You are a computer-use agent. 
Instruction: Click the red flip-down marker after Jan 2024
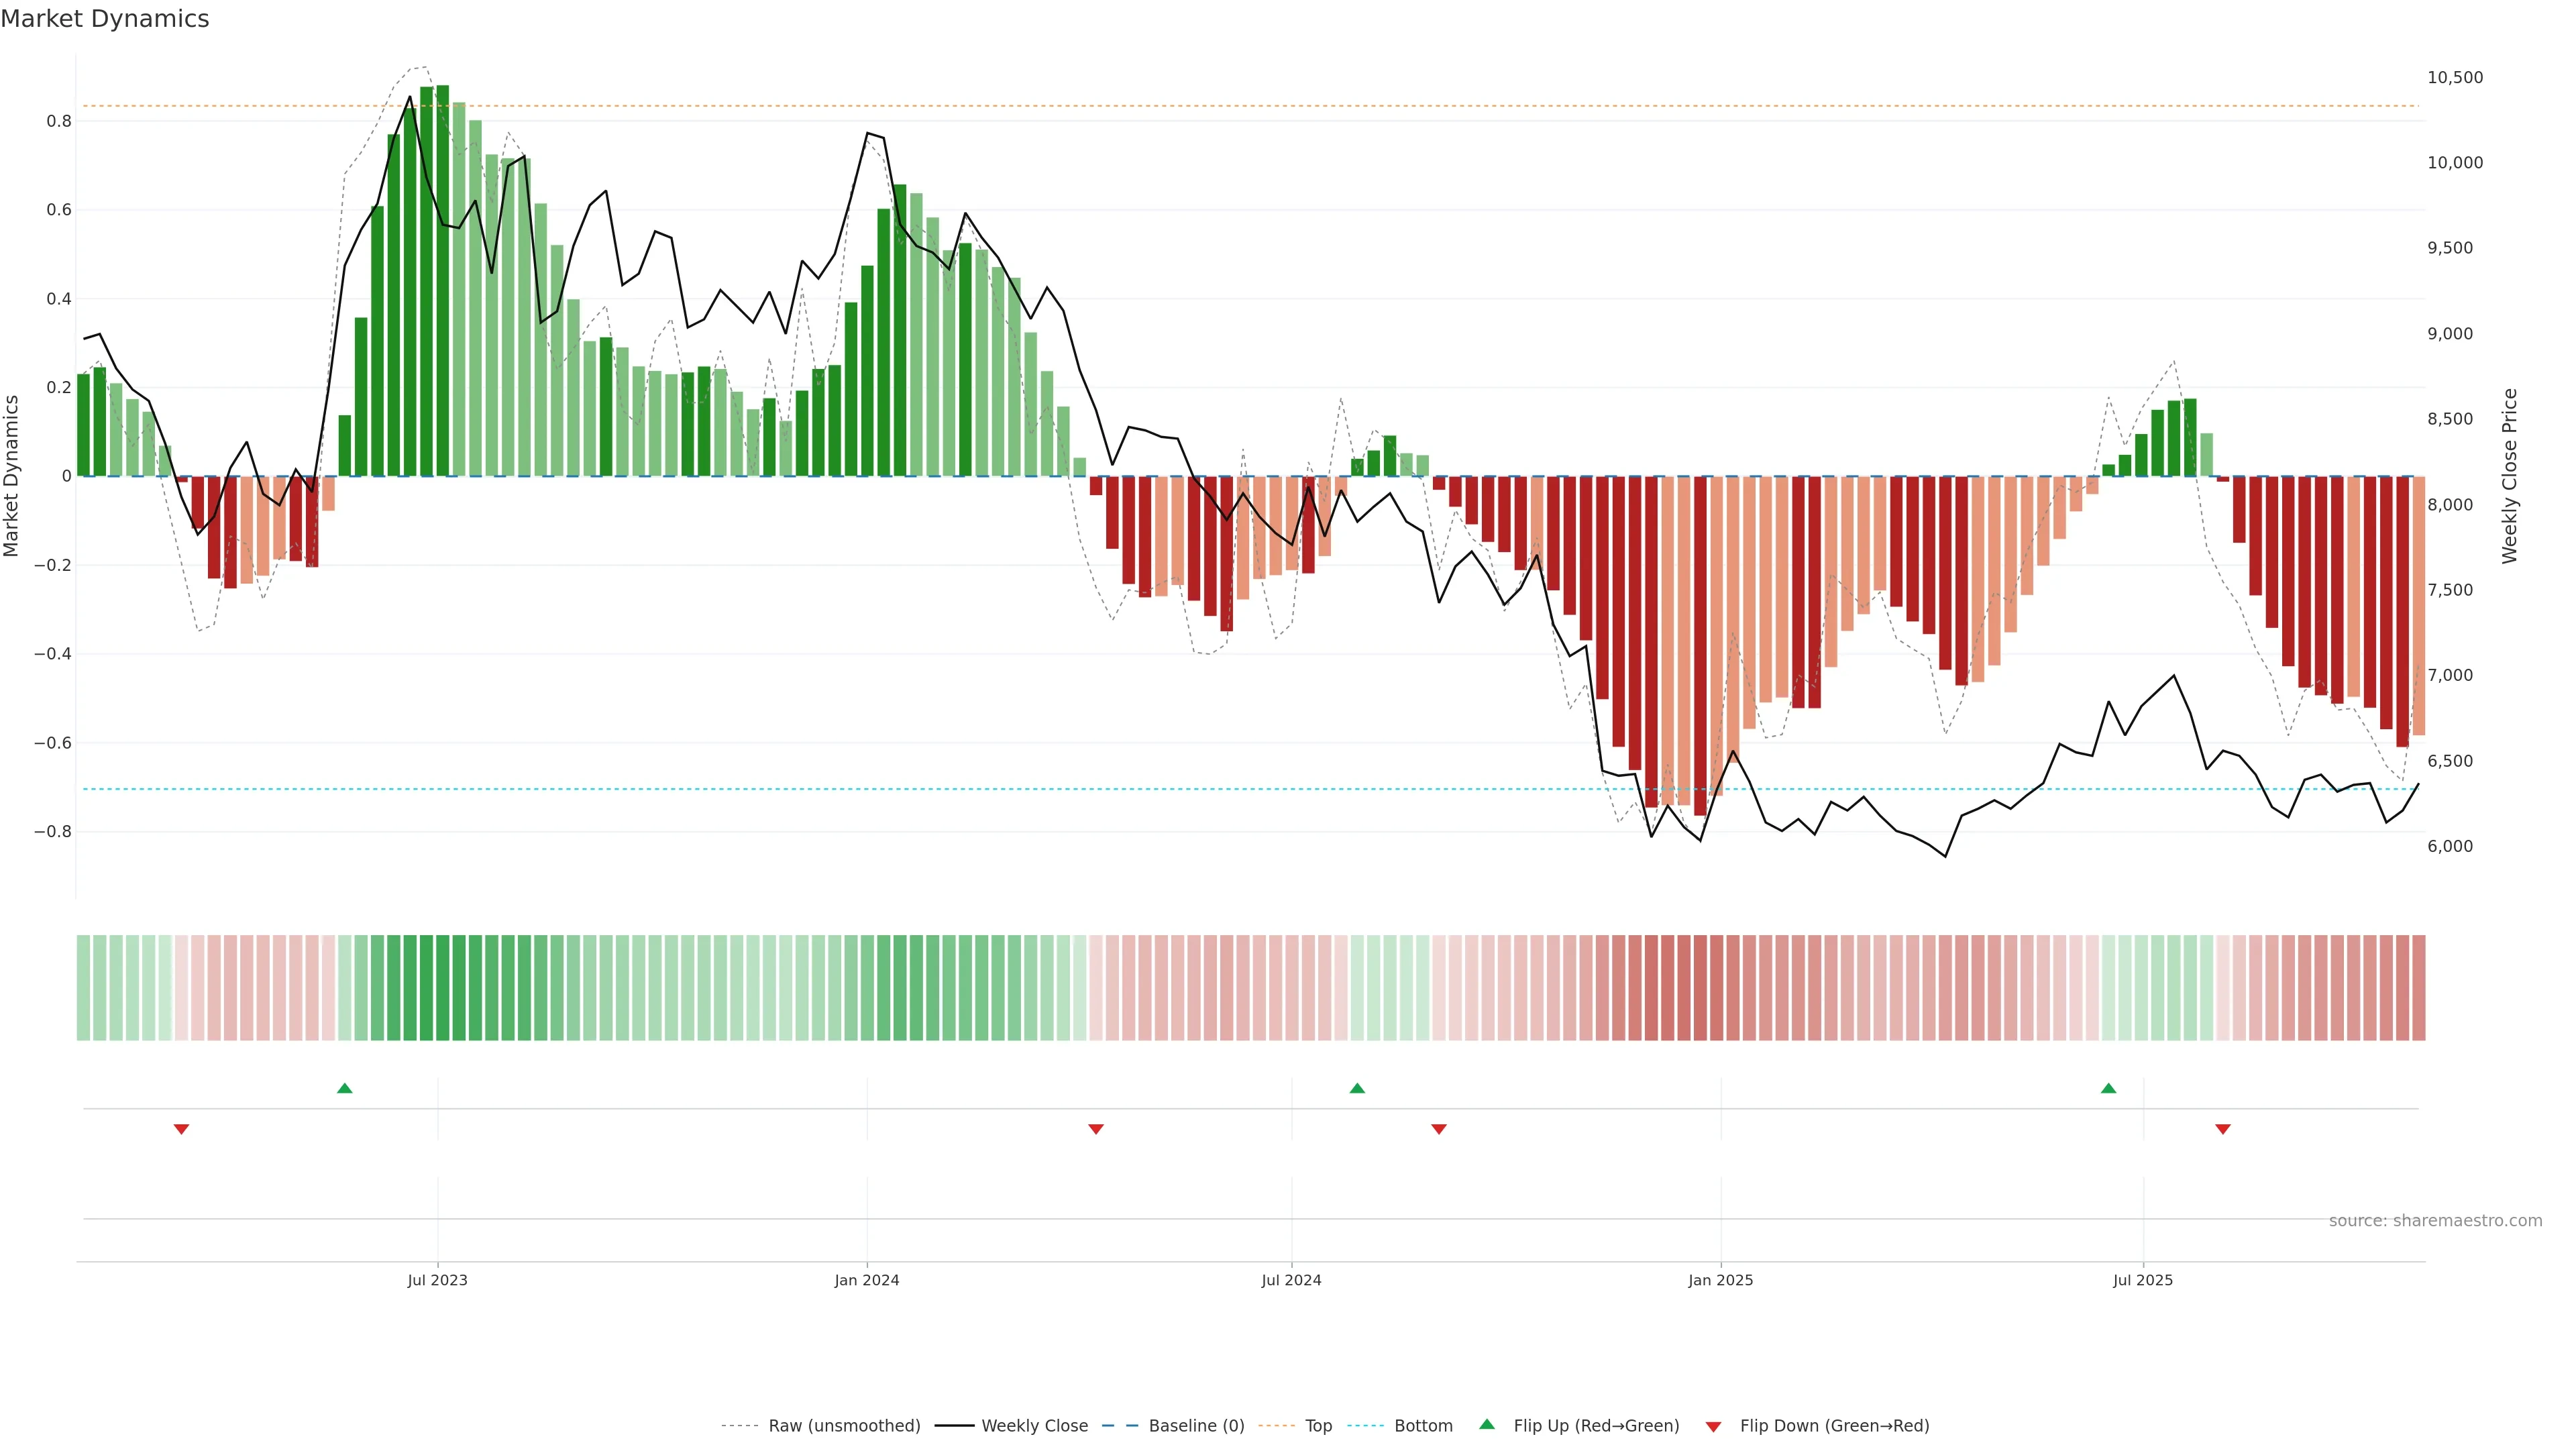point(1096,1129)
